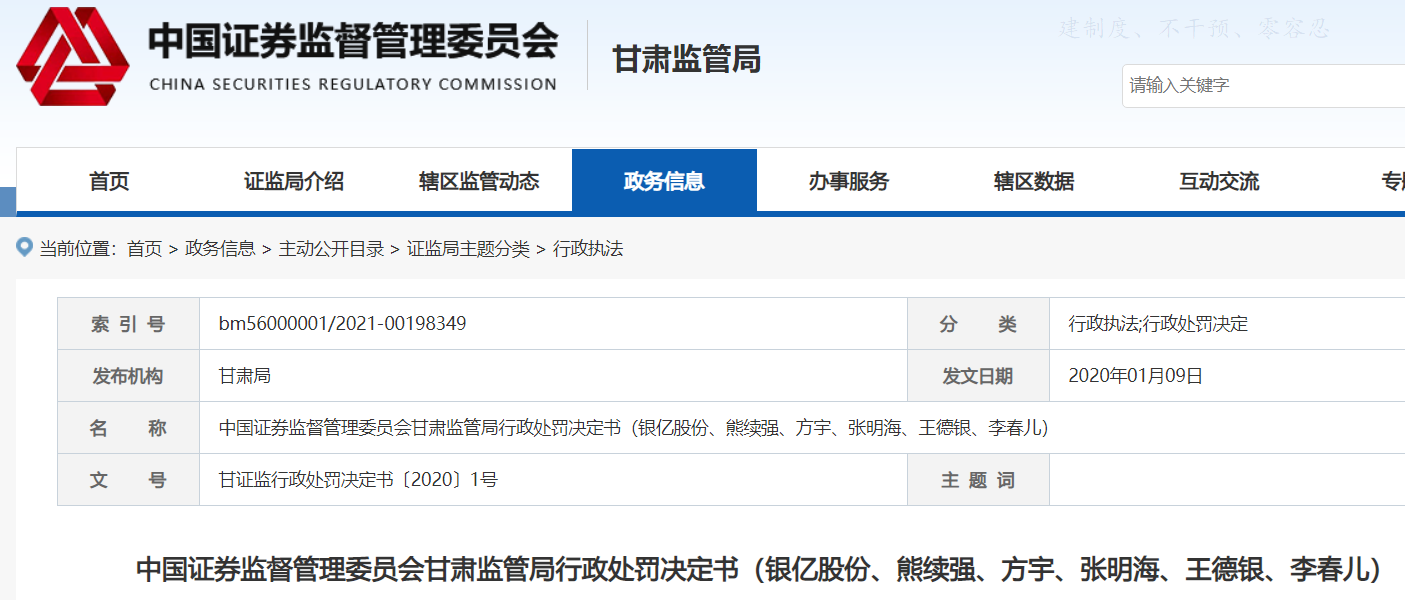
Task: Click the CHINA SECURITIES REGULATORY COMMISSION subtitle
Action: pos(353,84)
